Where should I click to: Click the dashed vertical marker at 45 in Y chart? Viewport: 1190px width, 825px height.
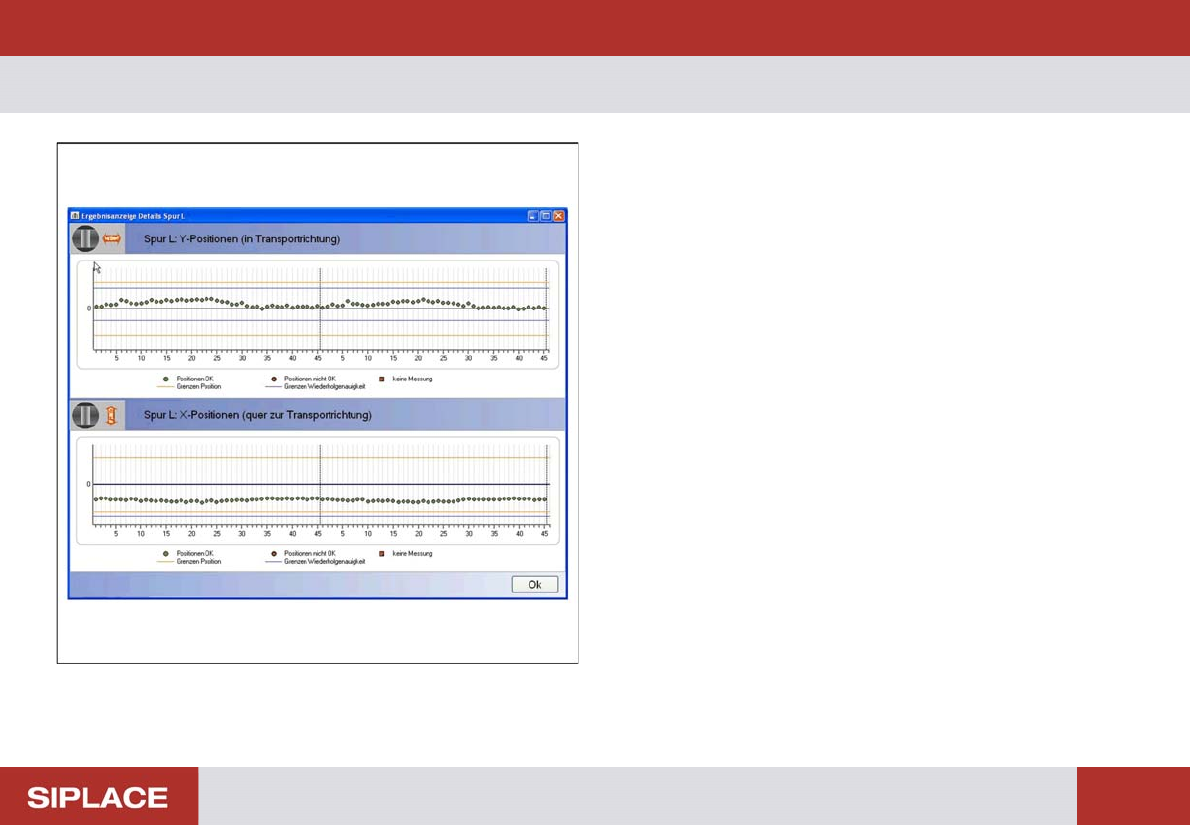320,309
